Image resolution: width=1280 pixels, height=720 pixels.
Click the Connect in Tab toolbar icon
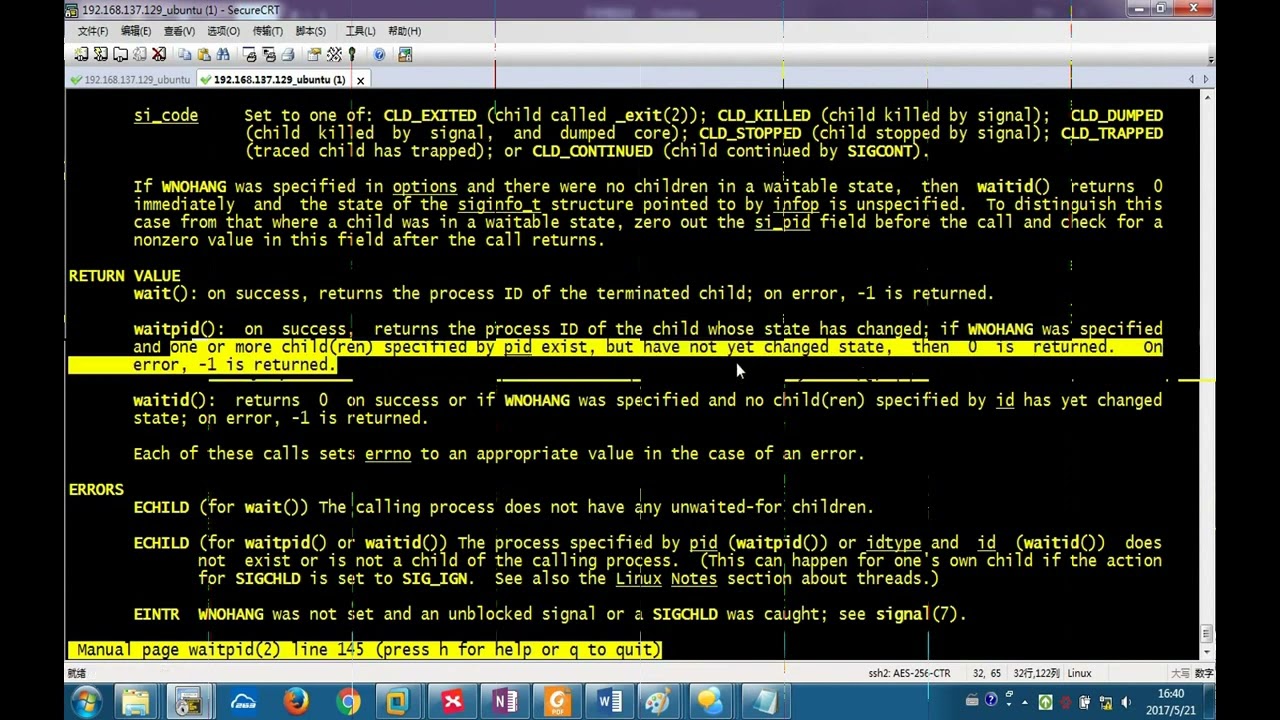click(x=120, y=55)
